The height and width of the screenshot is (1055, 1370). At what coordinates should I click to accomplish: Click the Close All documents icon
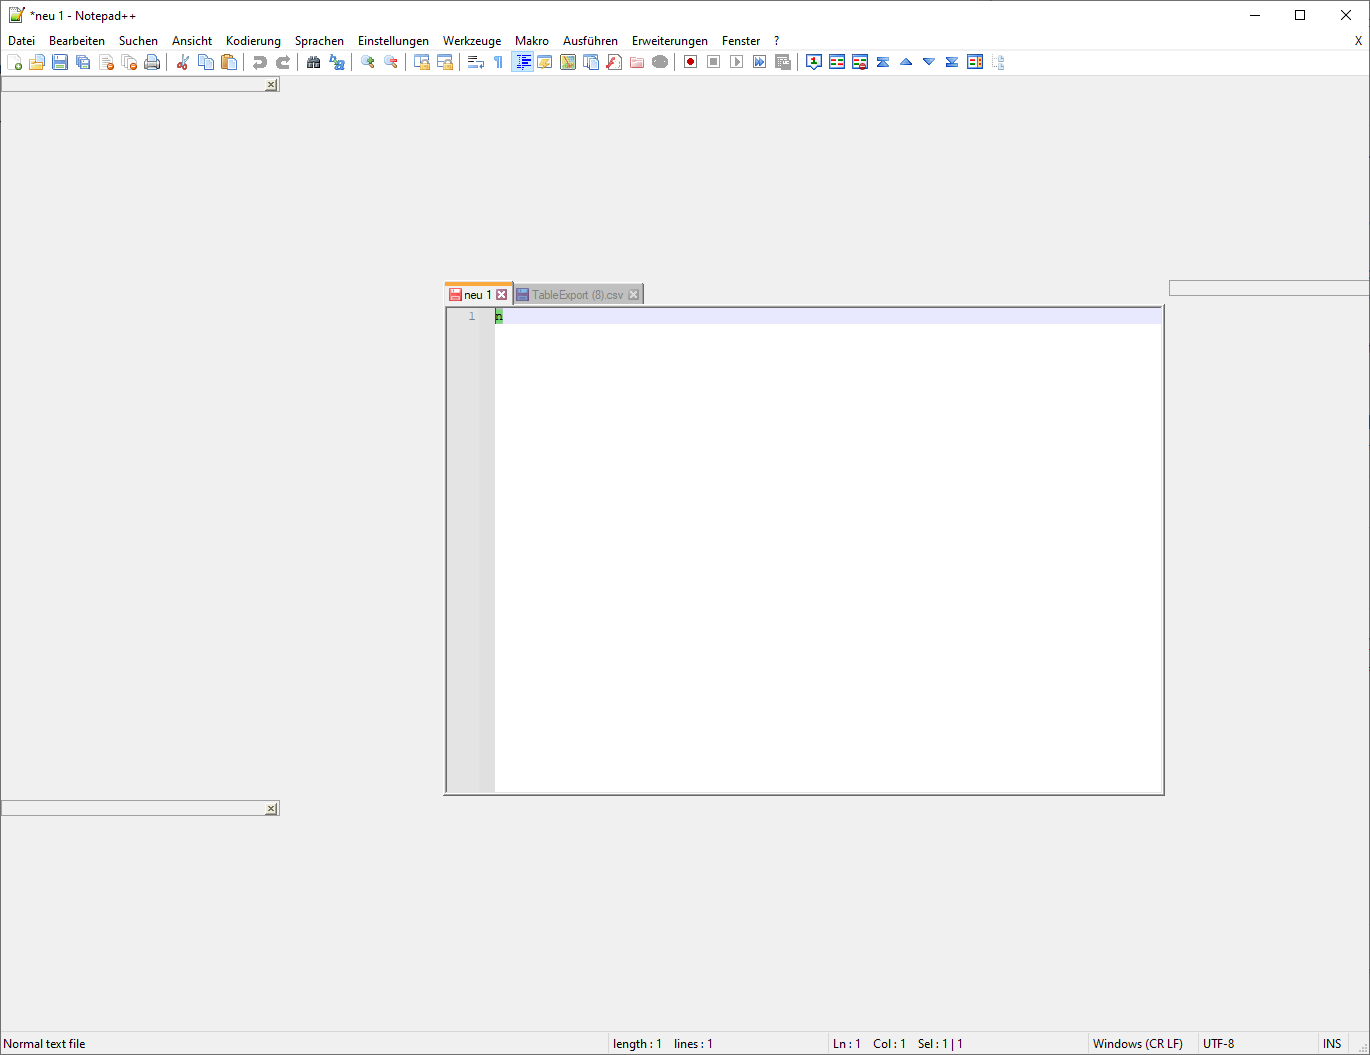129,62
